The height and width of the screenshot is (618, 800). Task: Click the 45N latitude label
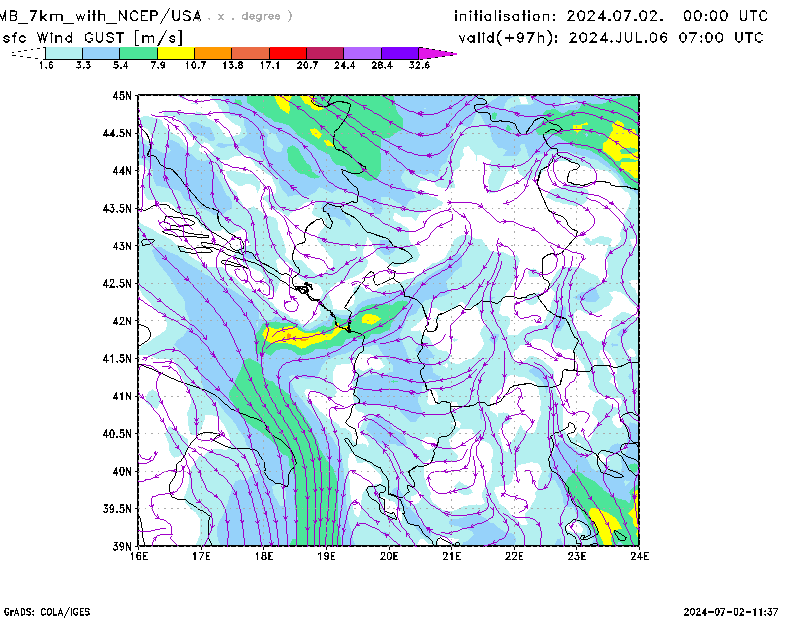coord(122,96)
